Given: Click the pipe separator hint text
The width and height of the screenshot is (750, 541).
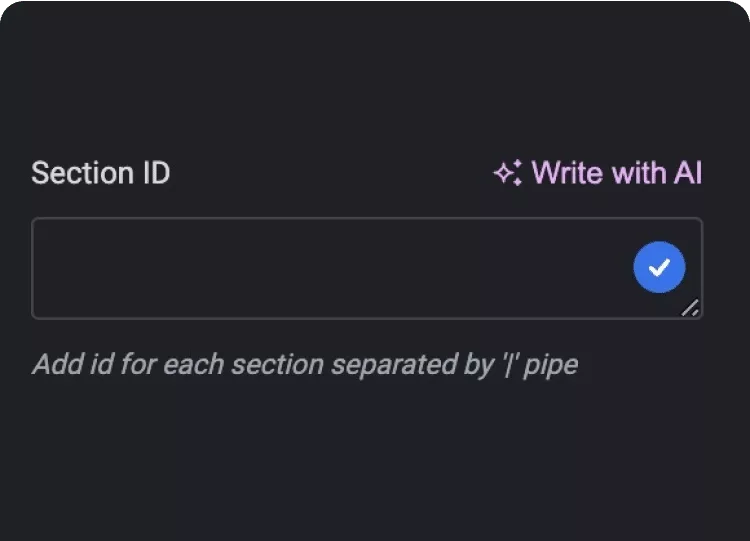Looking at the screenshot, I should tap(305, 365).
